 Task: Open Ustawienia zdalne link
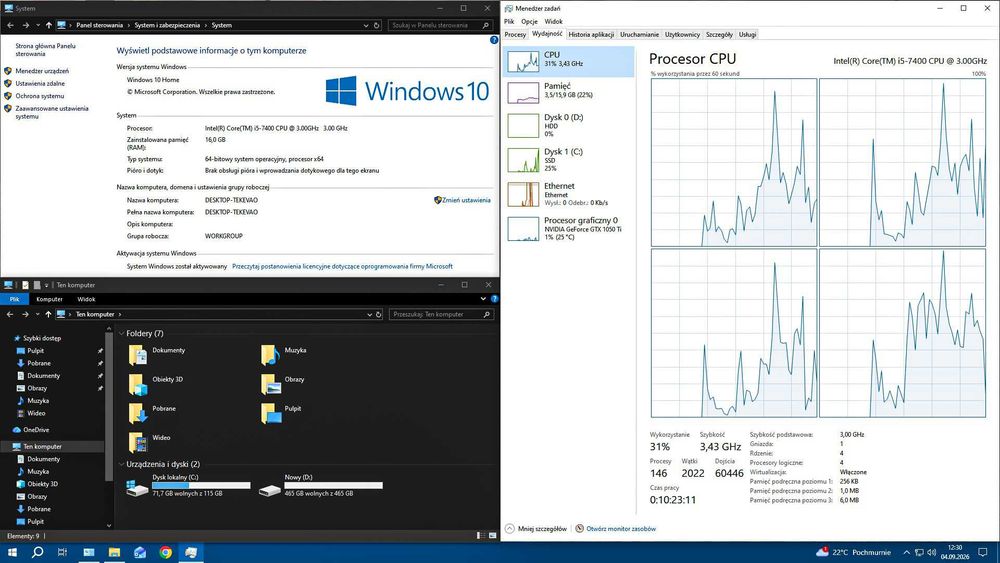coord(40,84)
